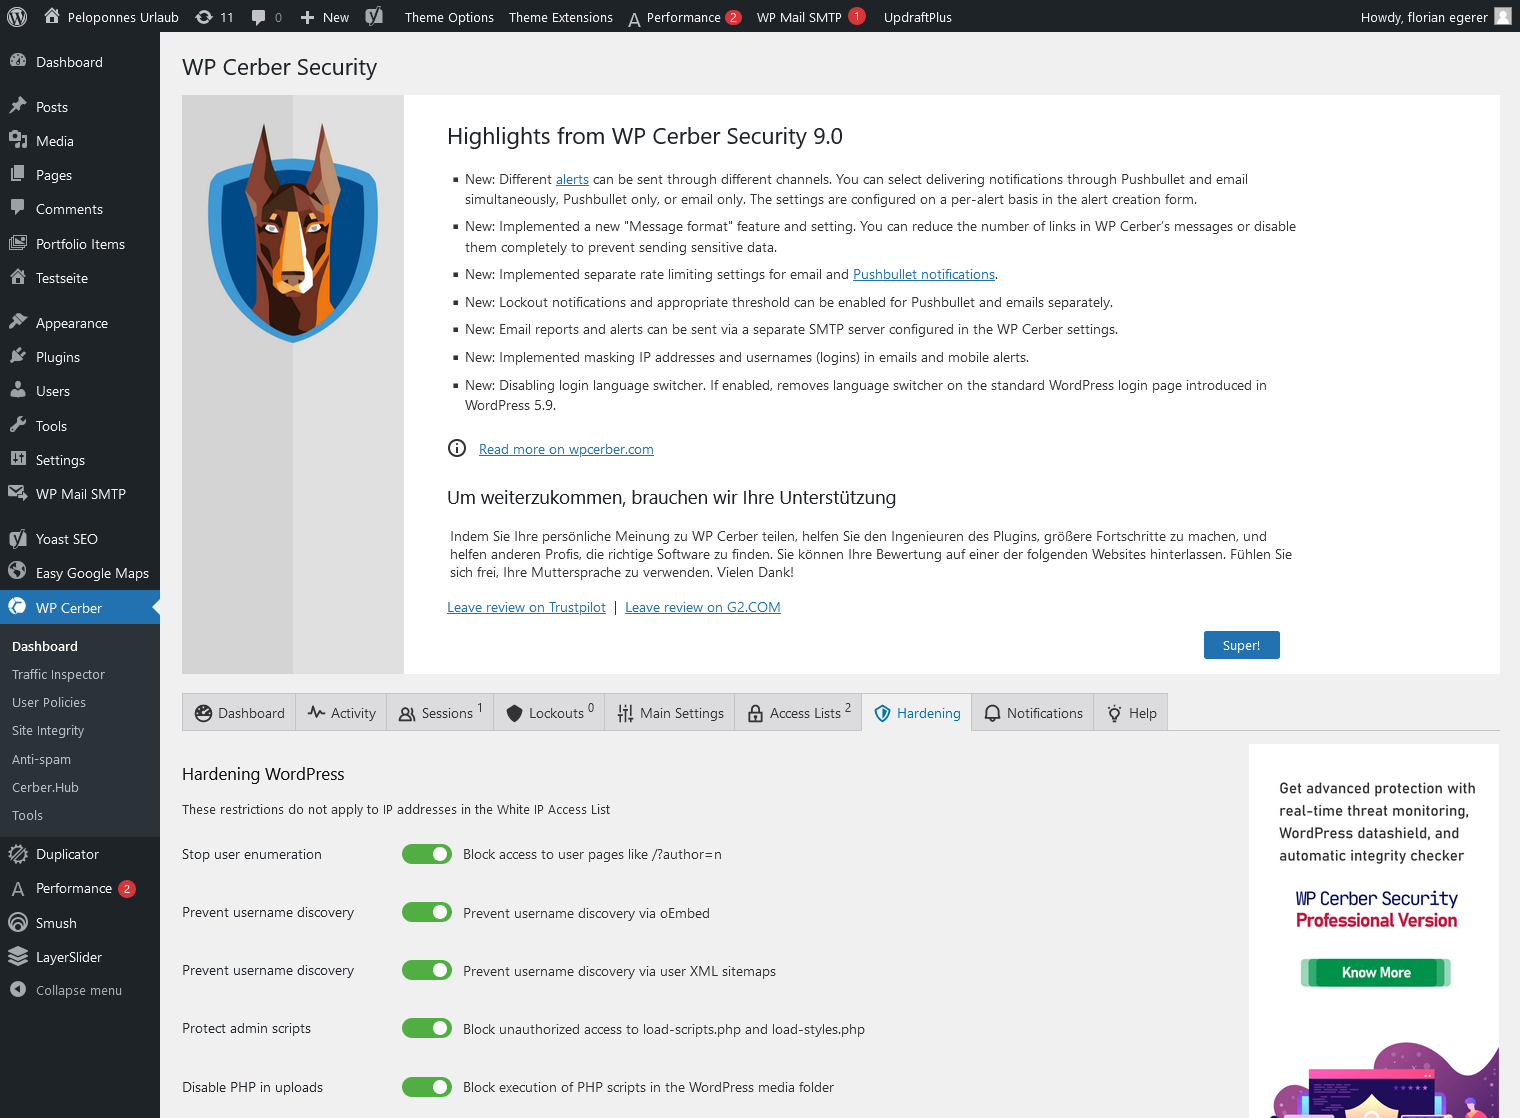The width and height of the screenshot is (1520, 1118).
Task: Switch to the Notifications tab
Action: 1033,713
